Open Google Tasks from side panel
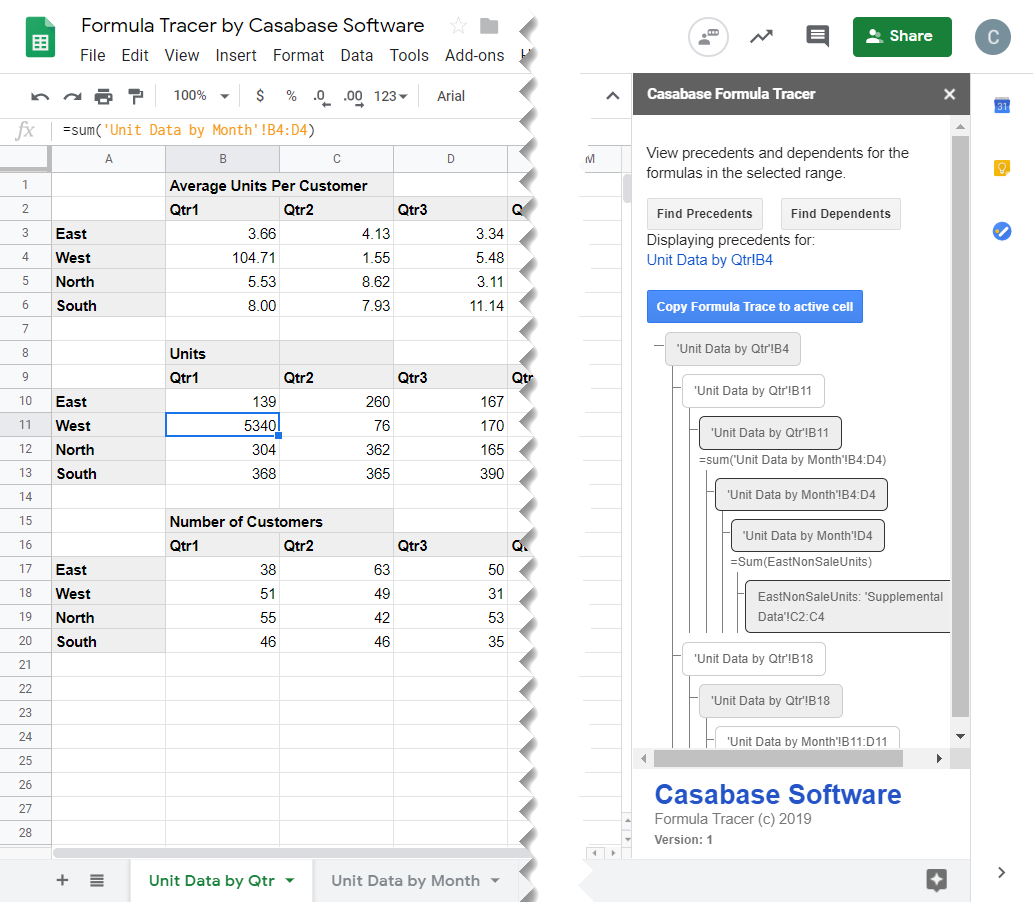Screen dimensions: 1033x902 tap(1001, 231)
